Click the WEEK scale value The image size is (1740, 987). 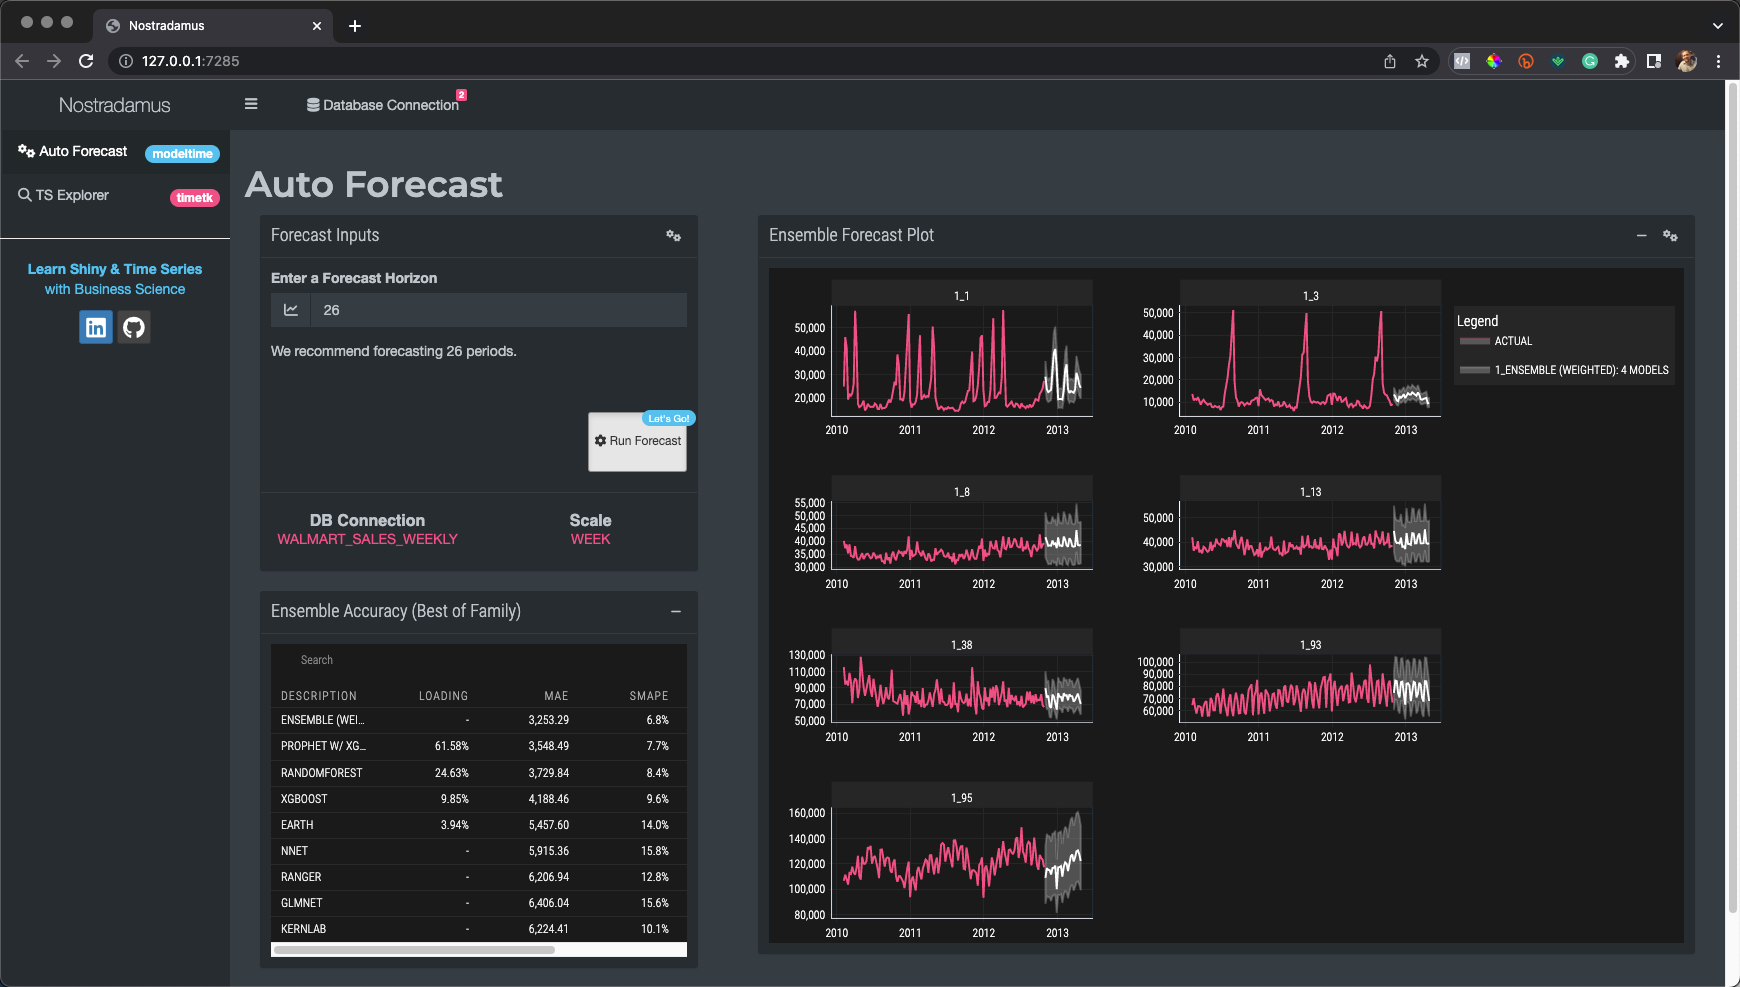coord(590,539)
